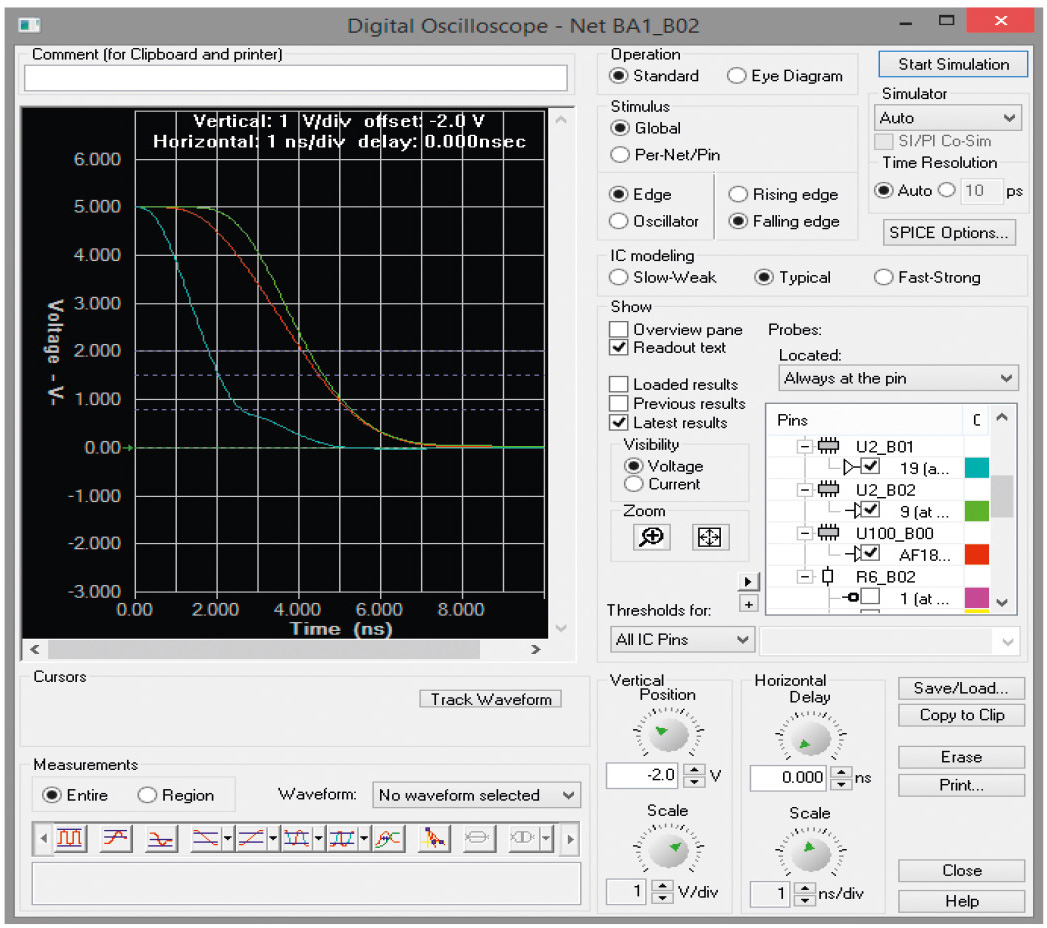Click Save/Load button
The width and height of the screenshot is (1047, 928).
(962, 688)
